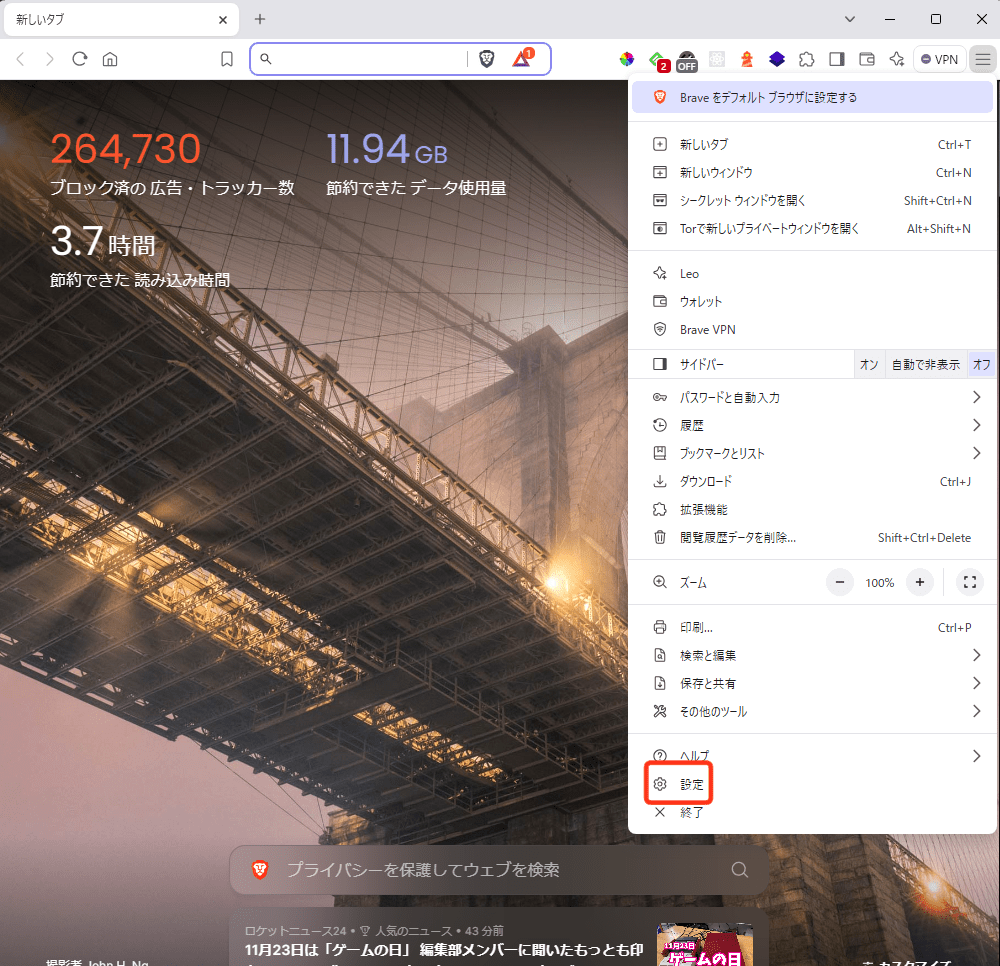Select シークレット ウィンドウを開く menu item
This screenshot has width=1000, height=966.
tap(742, 201)
